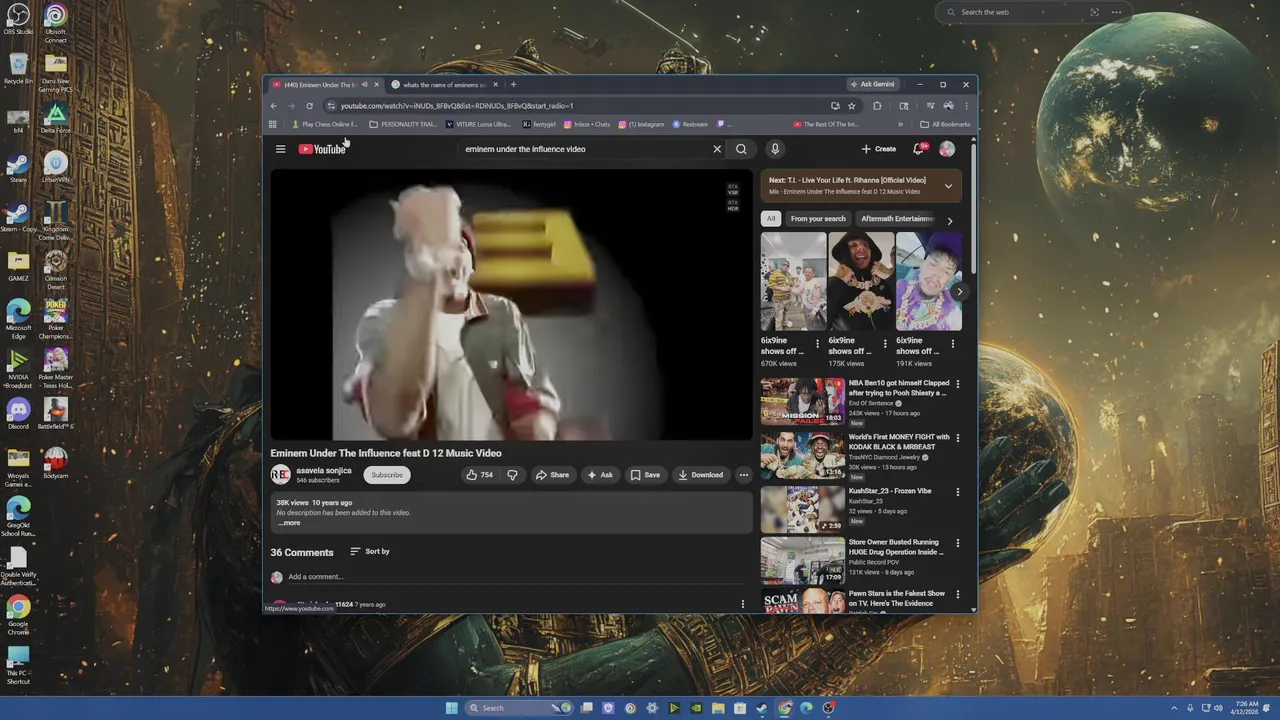This screenshot has width=1280, height=720.
Task: Select Ubisoft Connect desktop icon
Action: point(56,23)
